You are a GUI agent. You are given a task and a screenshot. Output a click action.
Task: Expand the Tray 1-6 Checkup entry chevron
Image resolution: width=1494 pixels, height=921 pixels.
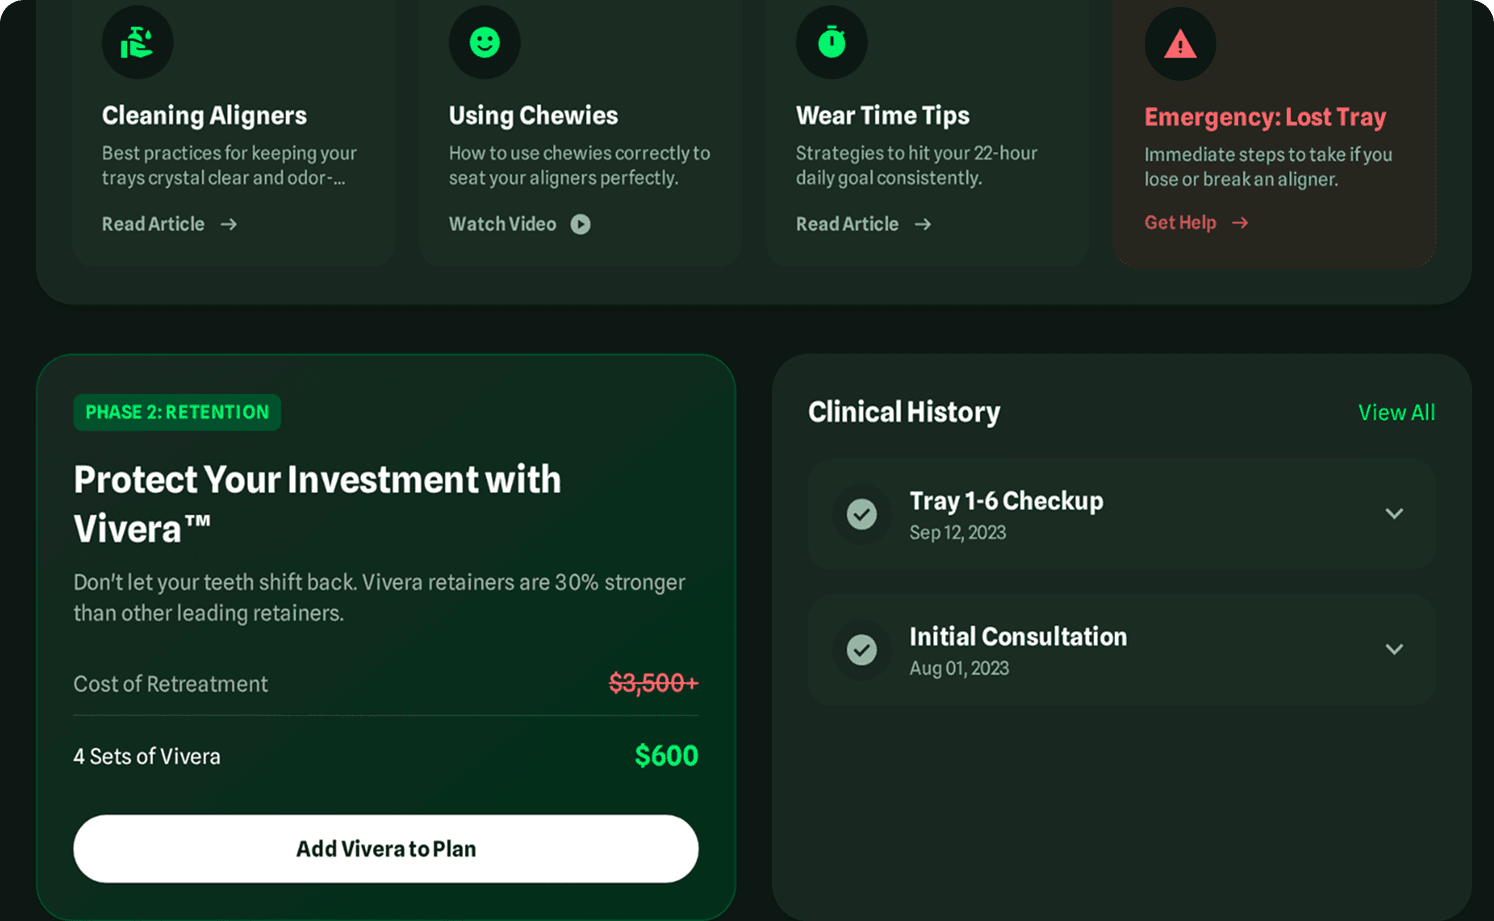[x=1394, y=514]
